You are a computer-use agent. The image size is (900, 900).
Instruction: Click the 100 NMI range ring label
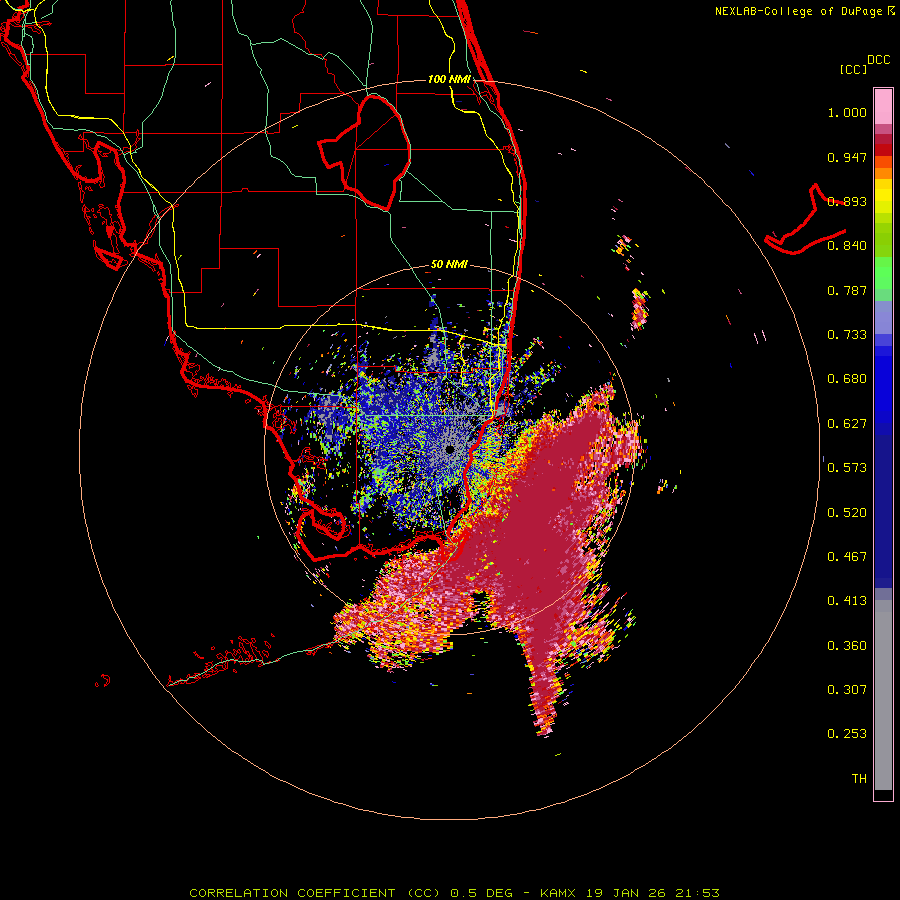449,79
